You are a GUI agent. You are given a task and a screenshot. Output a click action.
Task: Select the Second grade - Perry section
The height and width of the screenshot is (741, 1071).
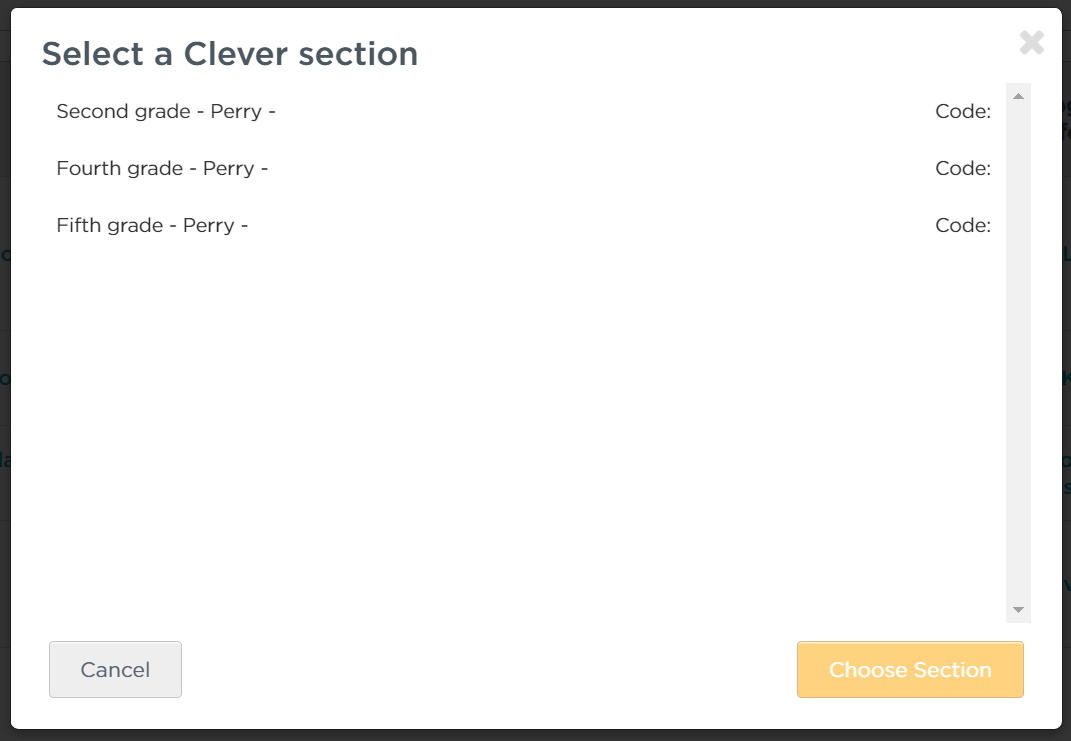523,111
